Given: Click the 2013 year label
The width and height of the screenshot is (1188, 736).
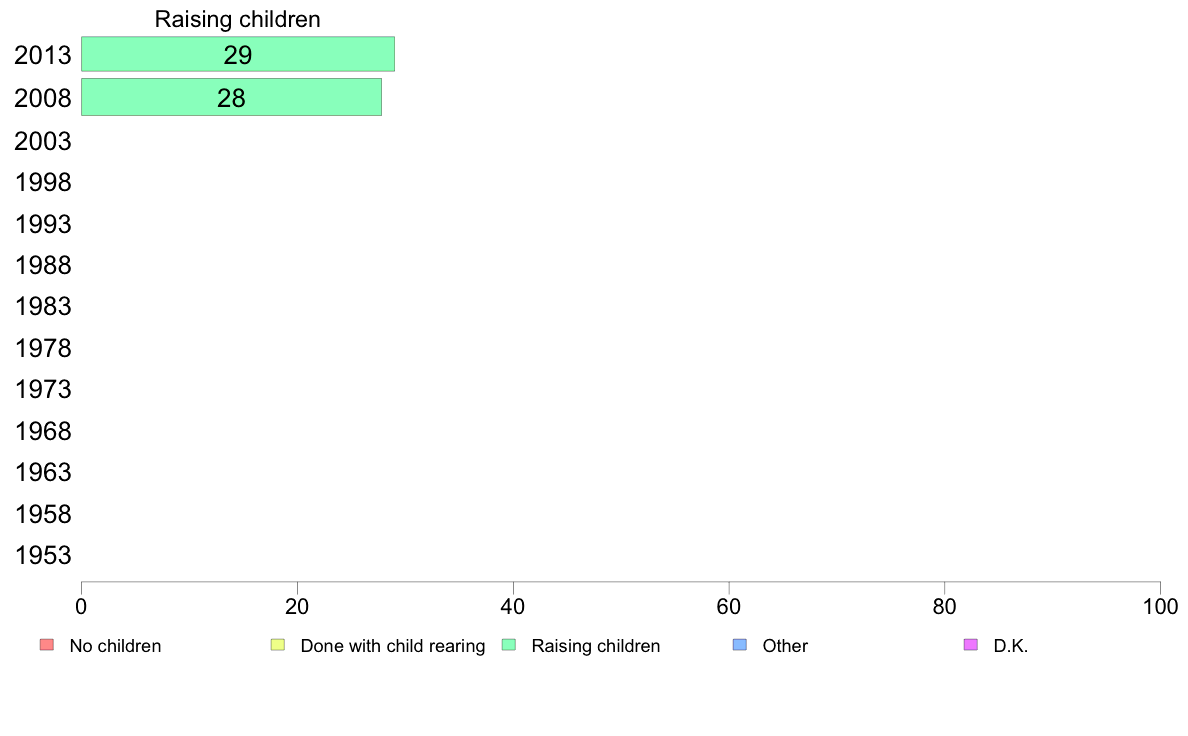Looking at the screenshot, I should tap(43, 55).
